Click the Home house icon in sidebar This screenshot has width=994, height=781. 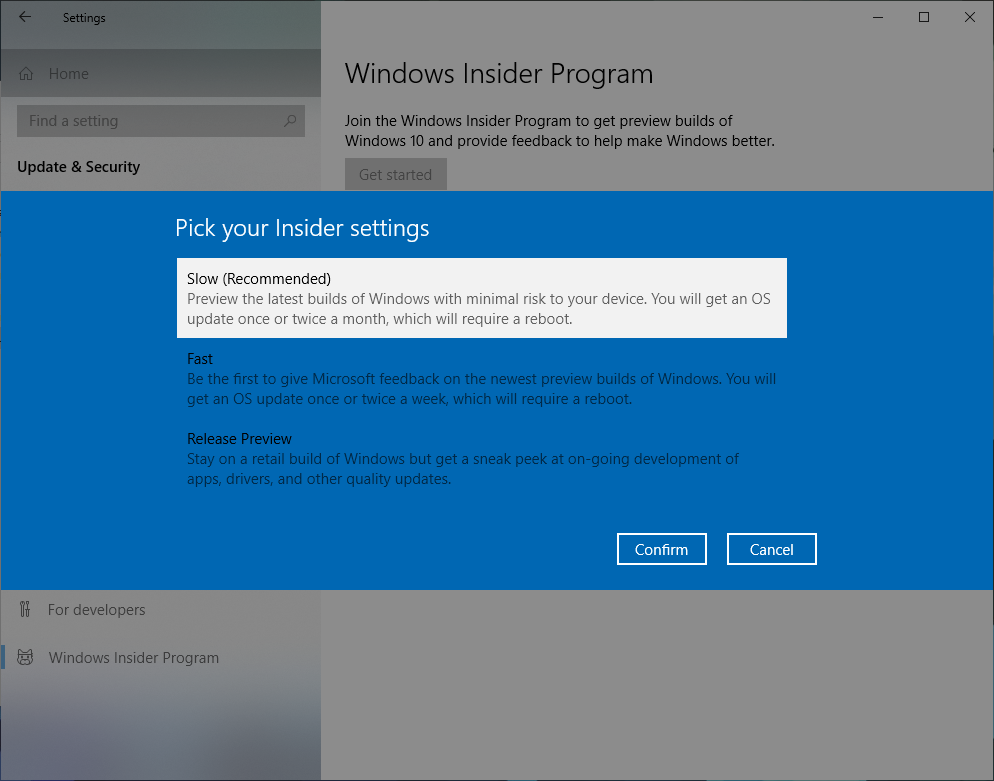[x=24, y=73]
